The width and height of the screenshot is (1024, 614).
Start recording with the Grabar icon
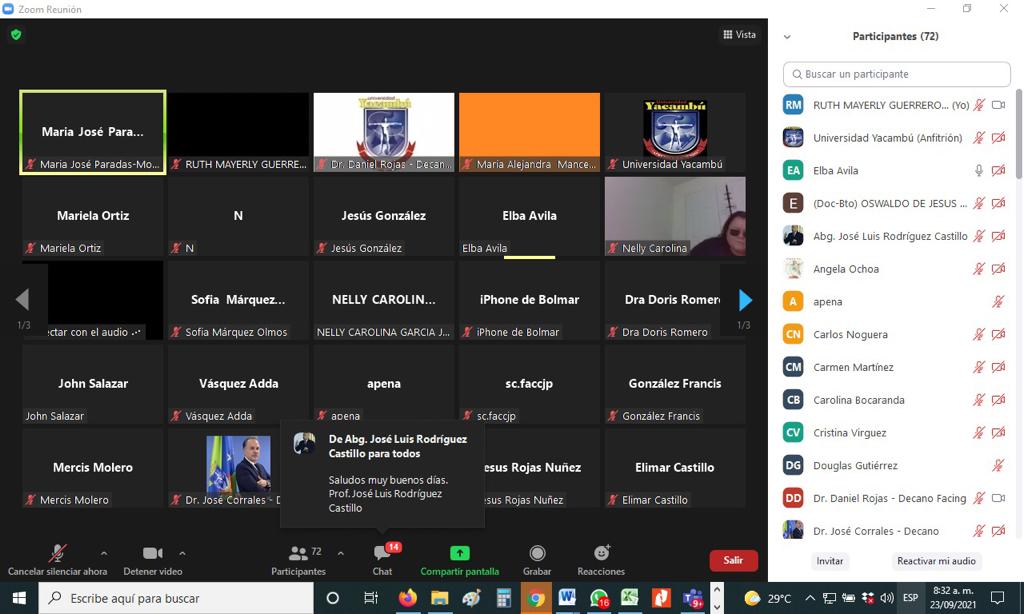click(537, 554)
